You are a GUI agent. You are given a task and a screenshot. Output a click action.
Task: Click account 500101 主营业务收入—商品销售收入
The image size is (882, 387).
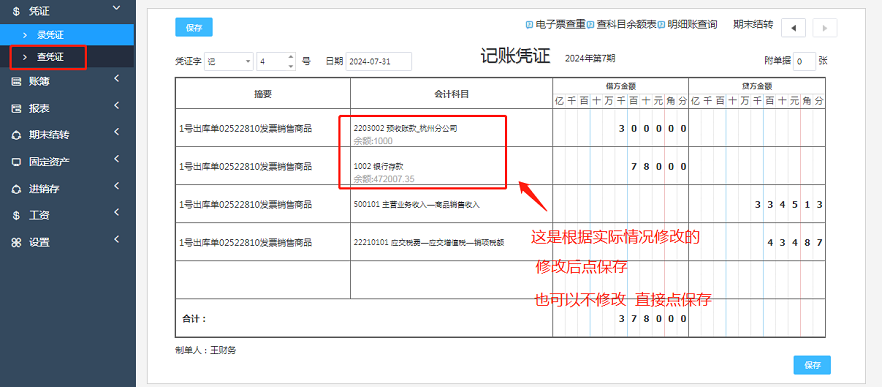pyautogui.click(x=416, y=205)
